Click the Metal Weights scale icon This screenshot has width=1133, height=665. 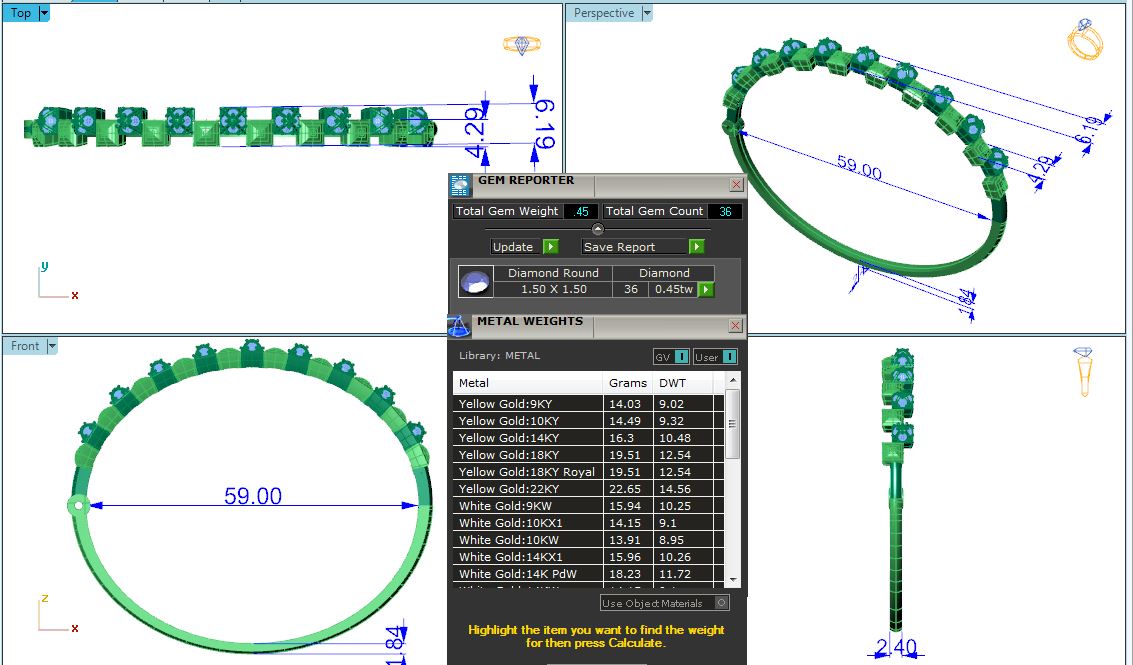(x=459, y=326)
